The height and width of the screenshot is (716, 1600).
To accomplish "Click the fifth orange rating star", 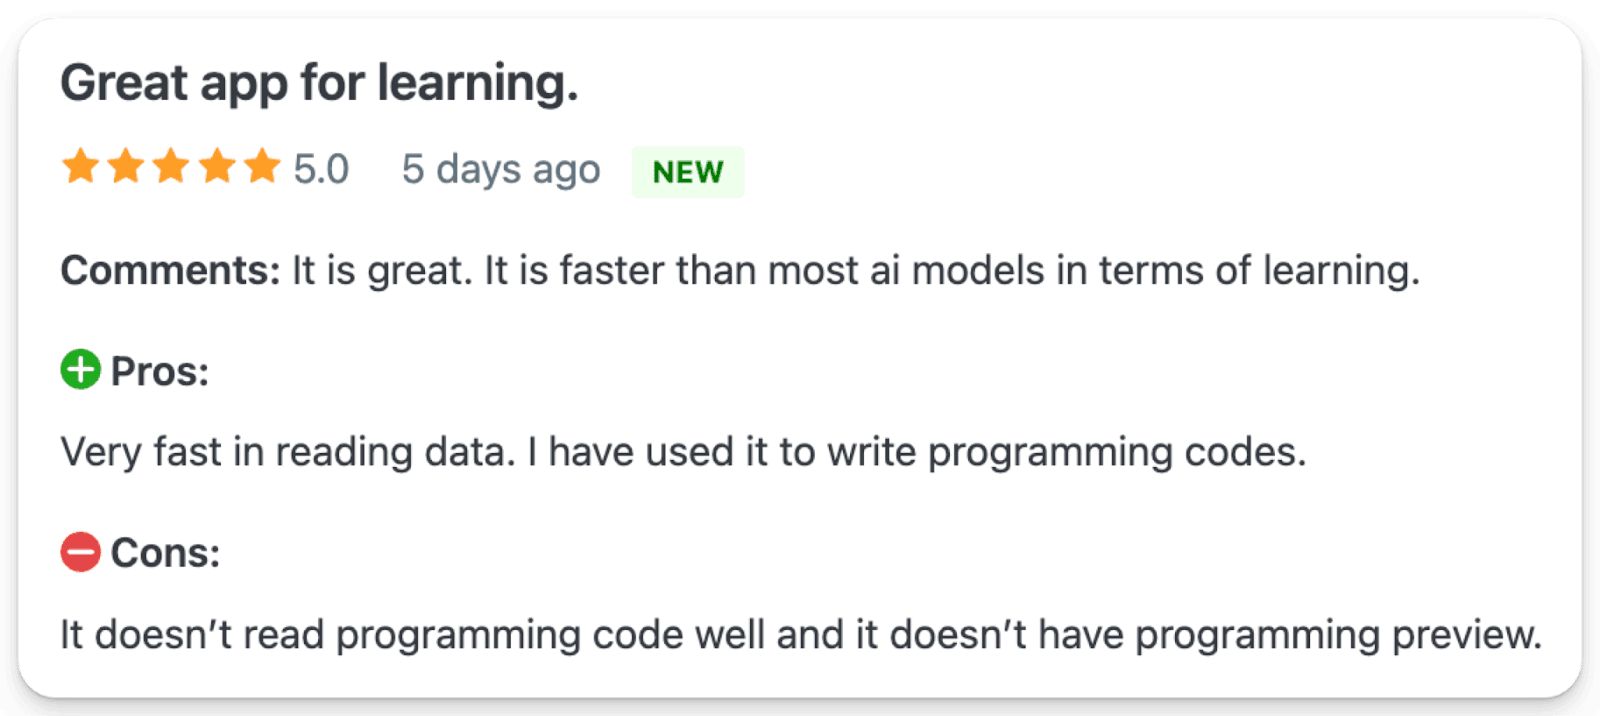I will click(x=262, y=167).
